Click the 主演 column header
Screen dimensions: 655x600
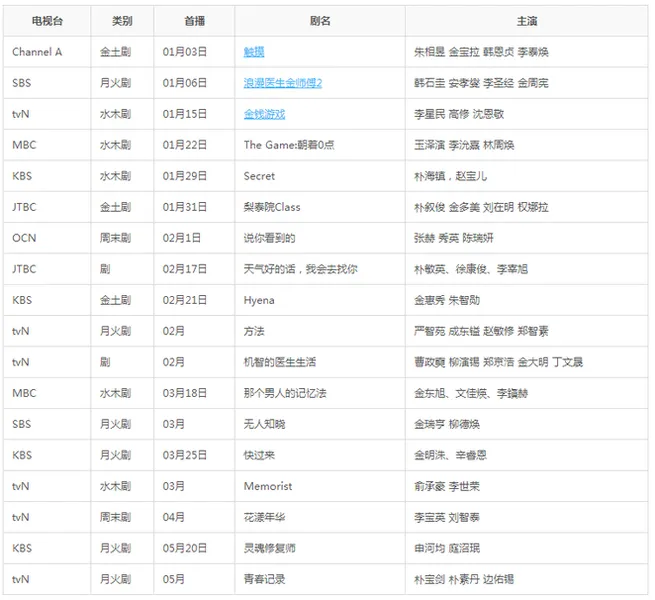[527, 21]
